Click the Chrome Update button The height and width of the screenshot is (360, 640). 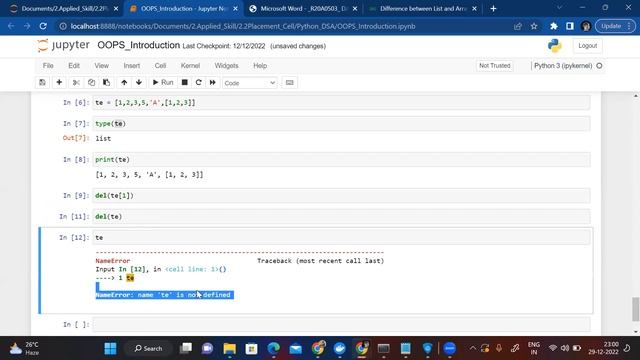click(x=615, y=26)
